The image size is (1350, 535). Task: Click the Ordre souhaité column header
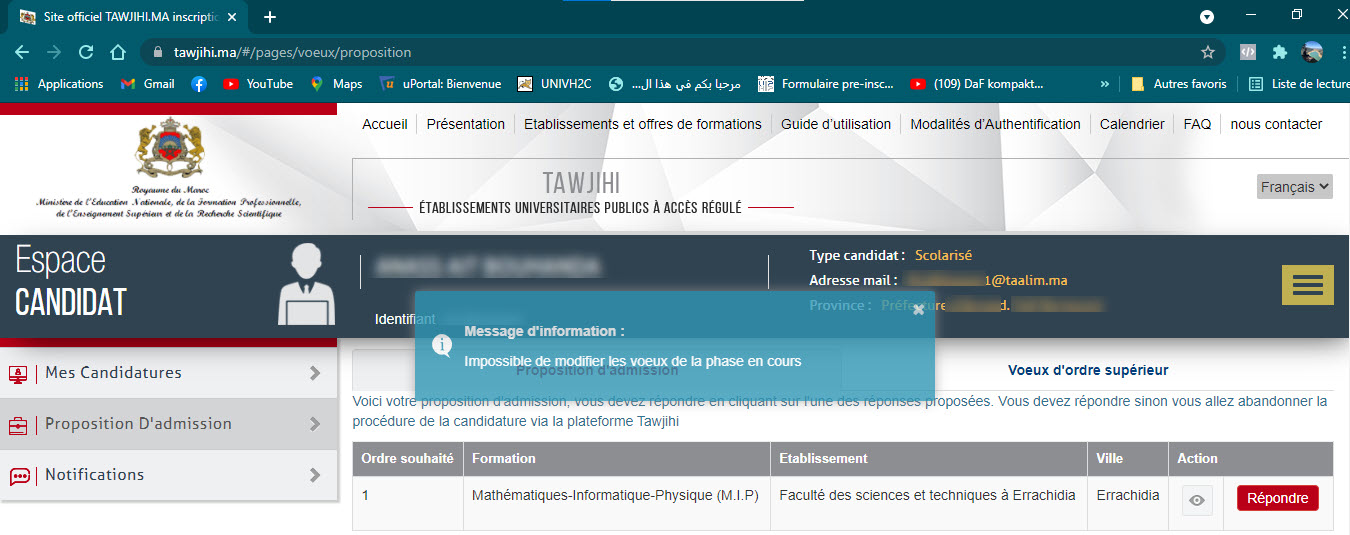pyautogui.click(x=408, y=459)
